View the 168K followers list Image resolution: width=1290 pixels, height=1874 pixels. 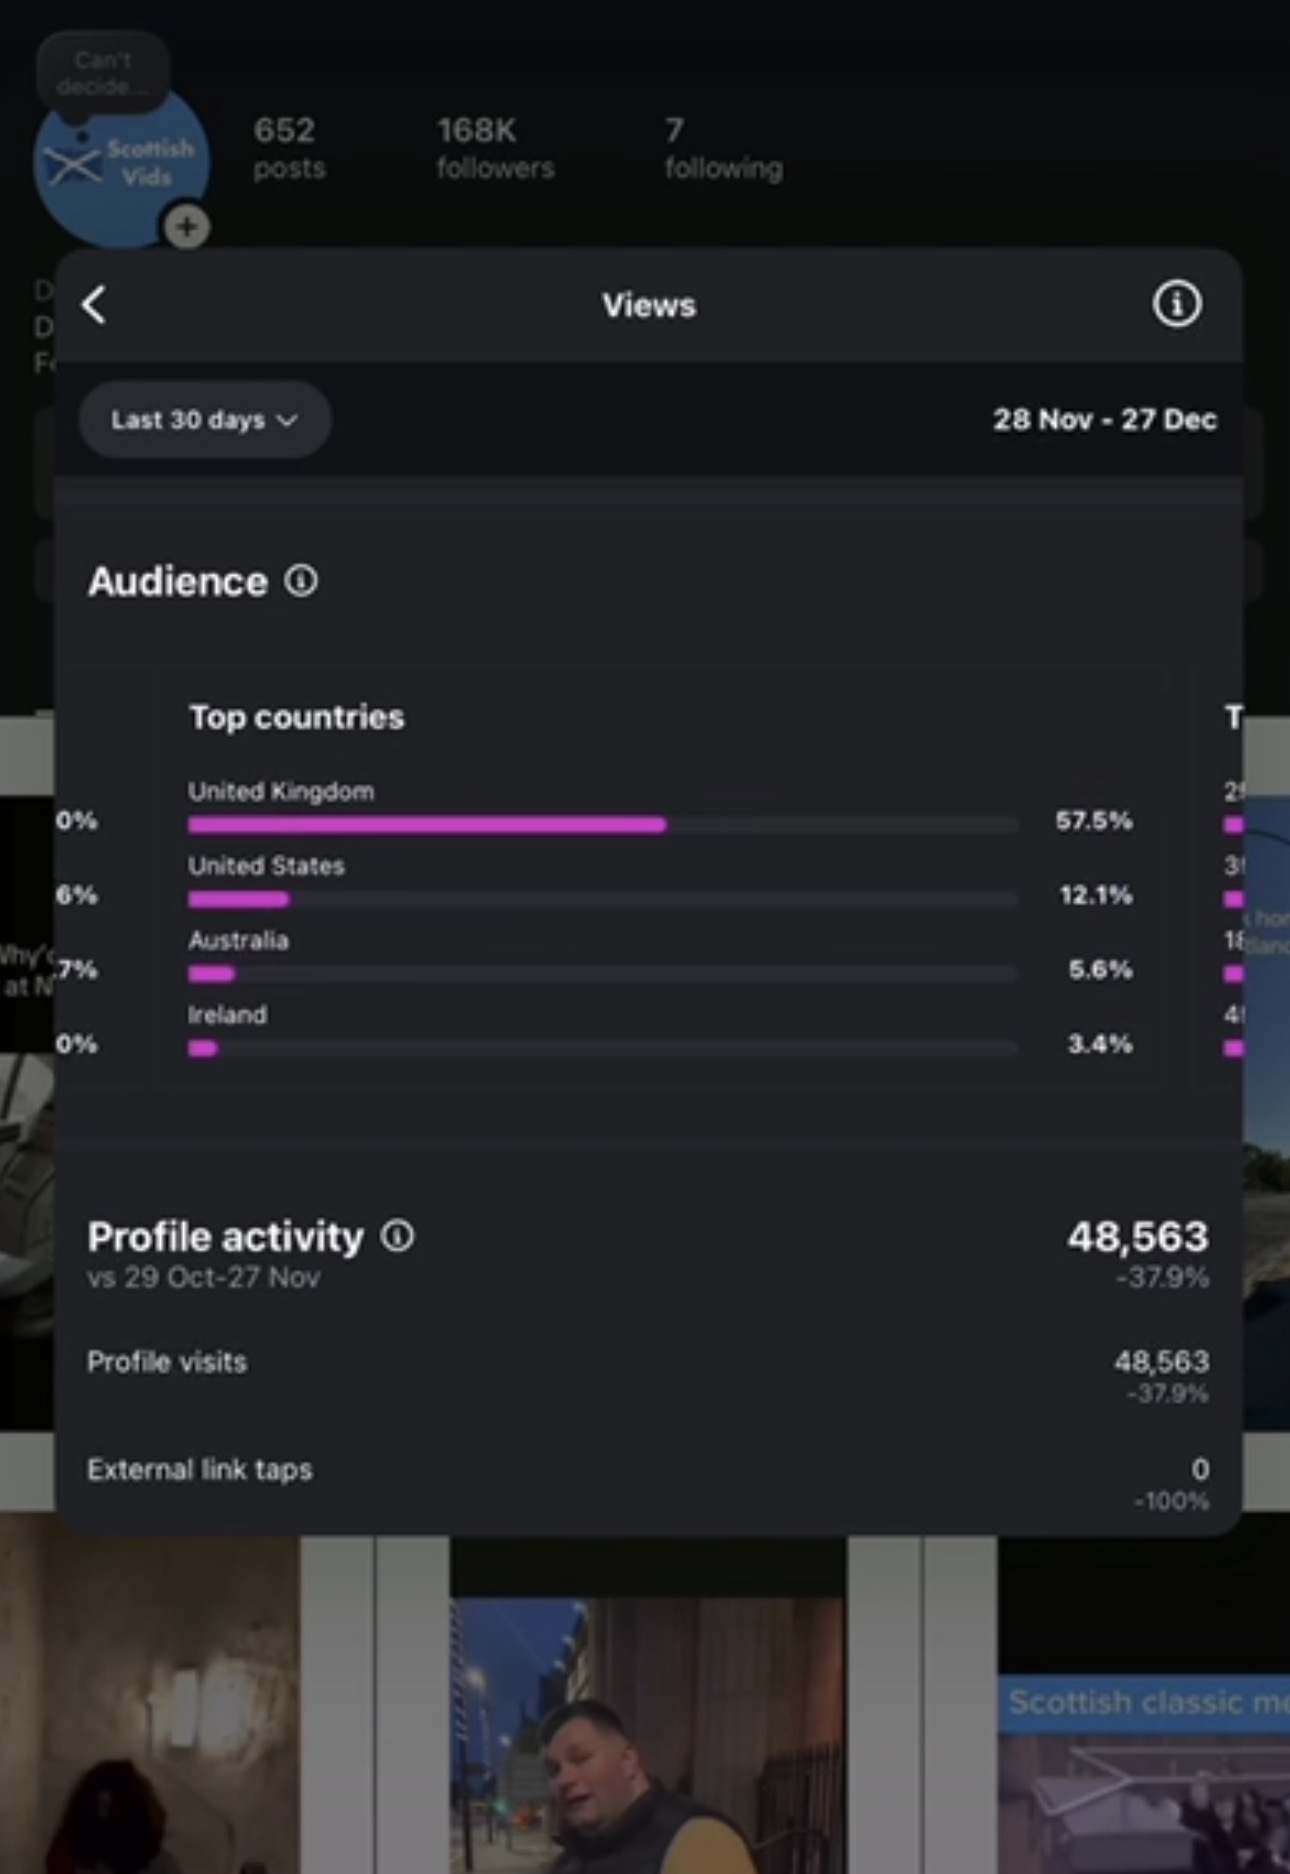point(494,148)
